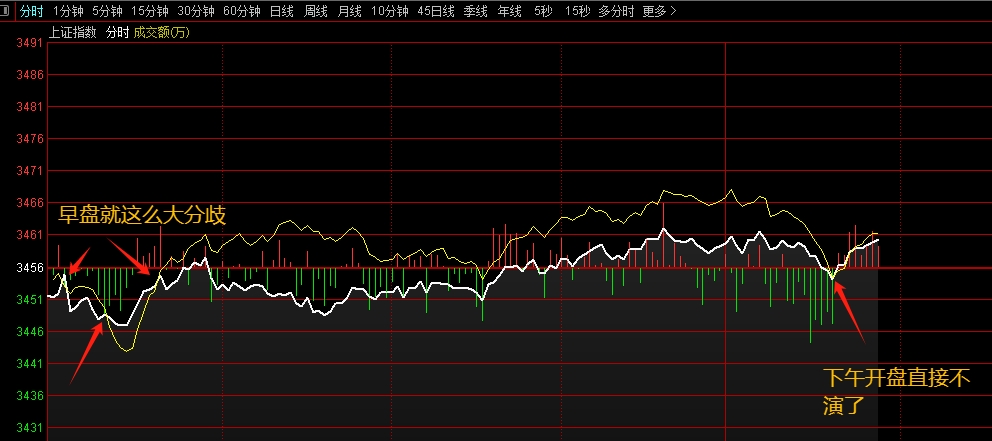The image size is (992, 441).
Task: Switch to the 5秒 period
Action: [x=543, y=11]
